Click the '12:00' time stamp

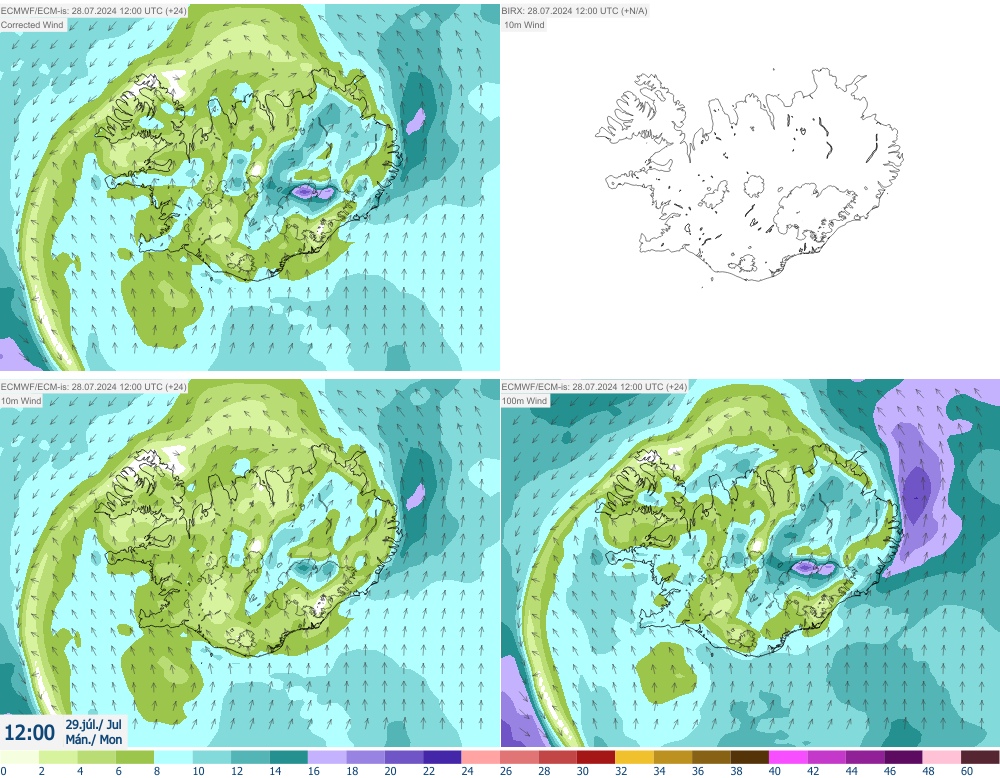[29, 732]
